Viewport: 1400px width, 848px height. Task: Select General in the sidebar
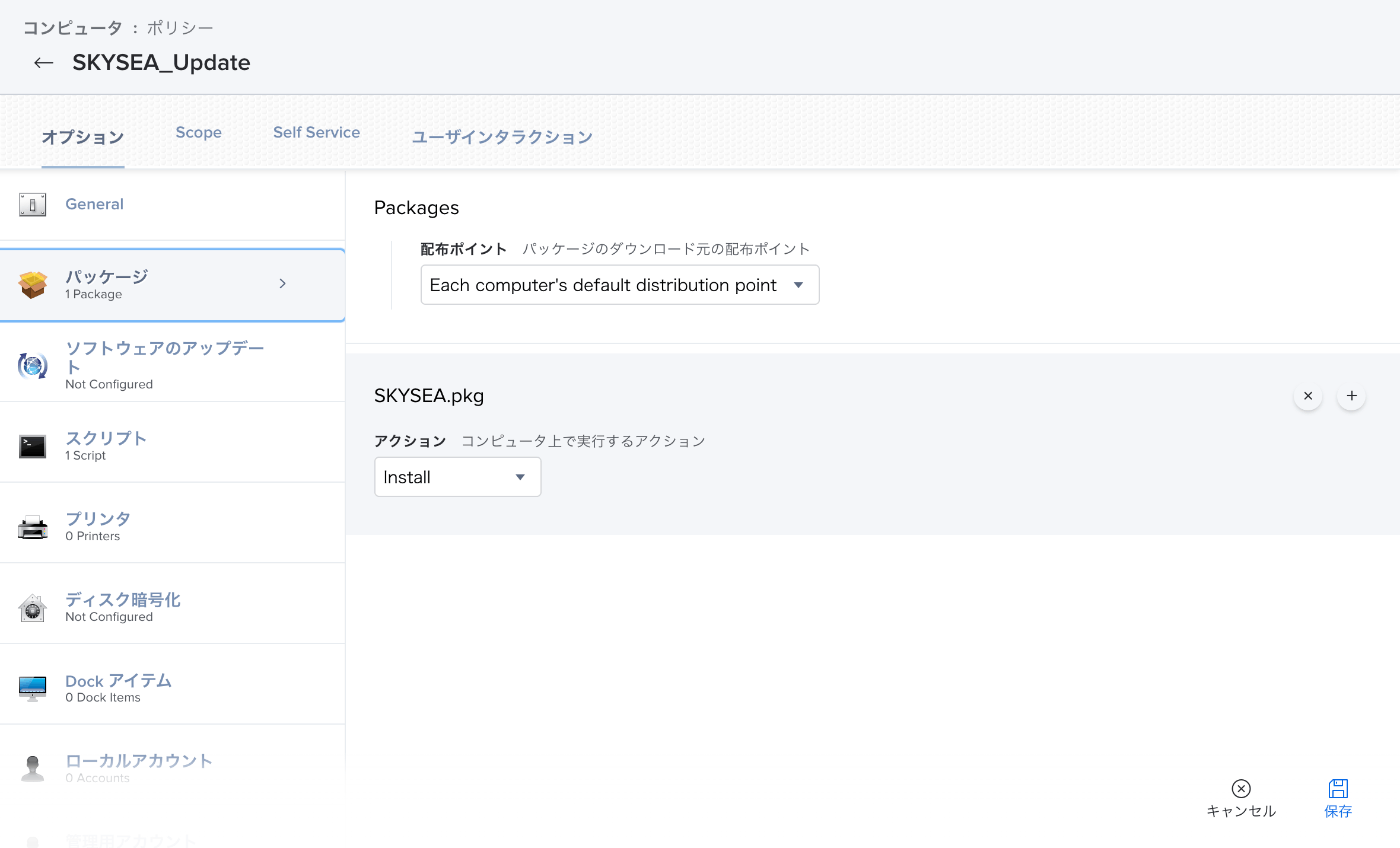click(172, 205)
